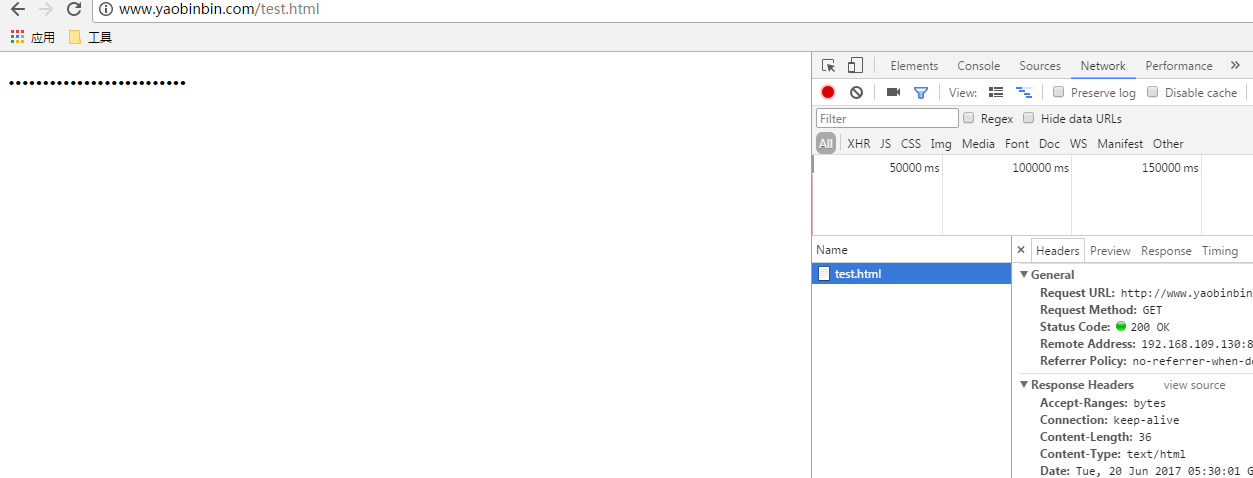This screenshot has width=1253, height=478.
Task: Click the row of dots on the page
Action: pos(97,83)
